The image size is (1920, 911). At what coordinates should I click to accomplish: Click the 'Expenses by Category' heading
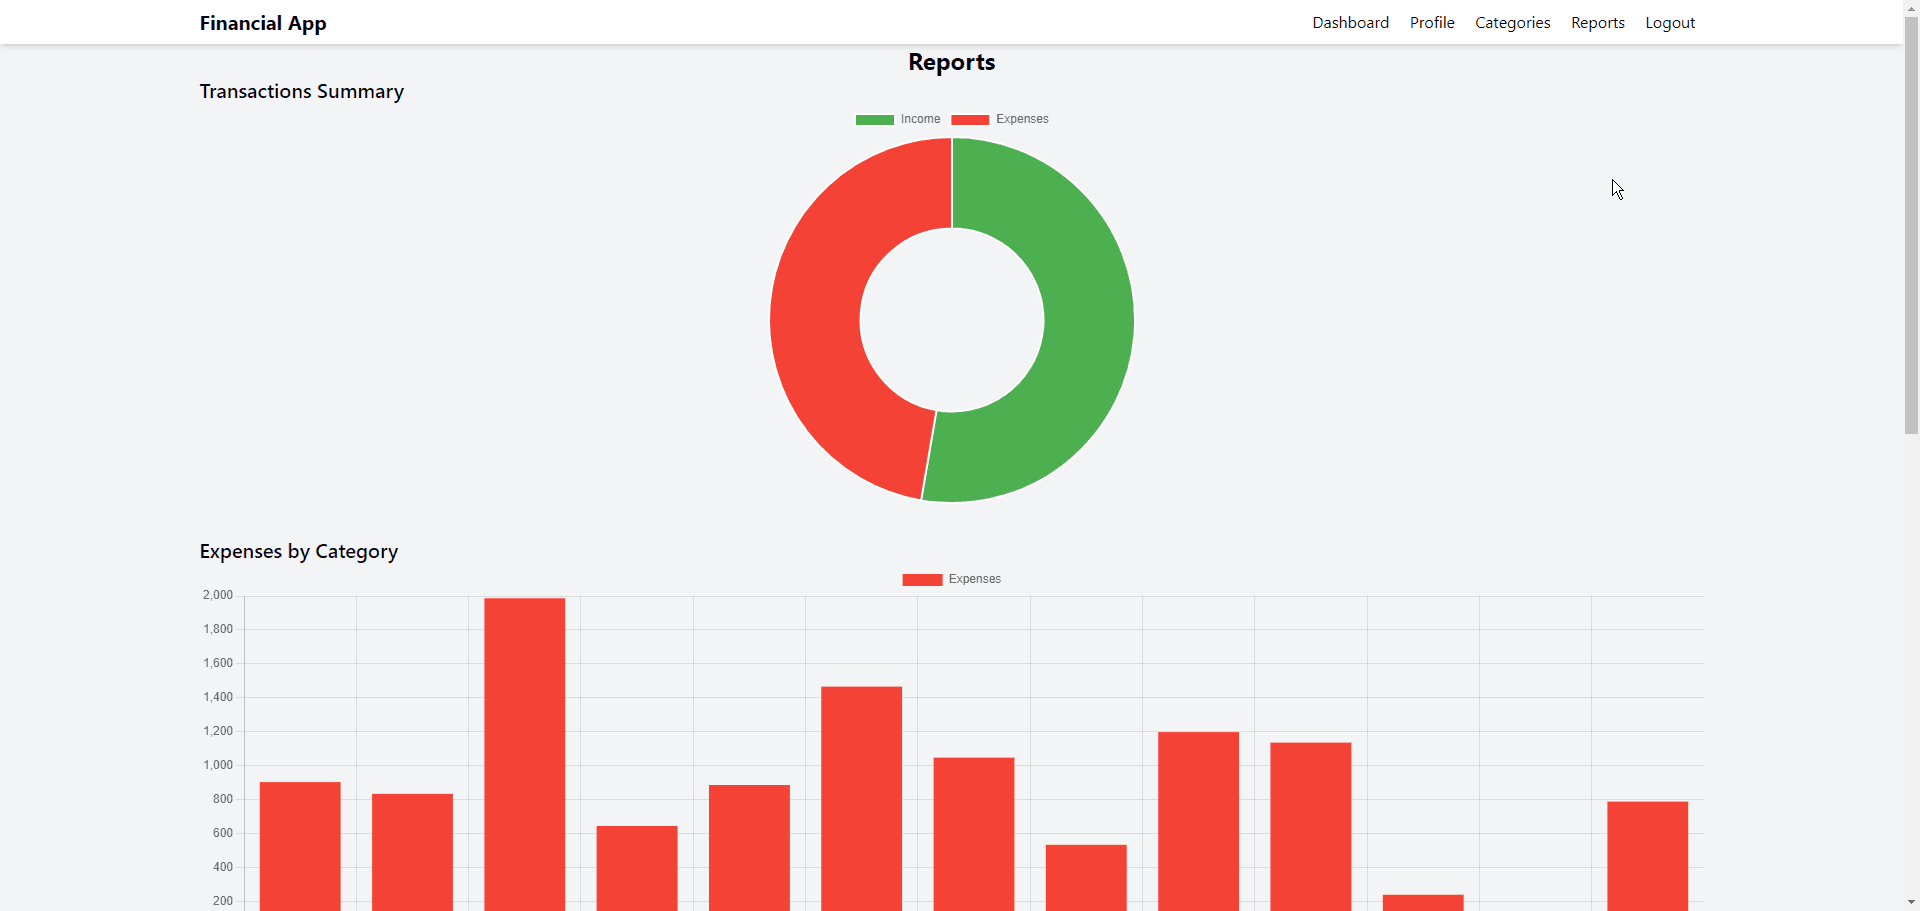click(x=299, y=551)
